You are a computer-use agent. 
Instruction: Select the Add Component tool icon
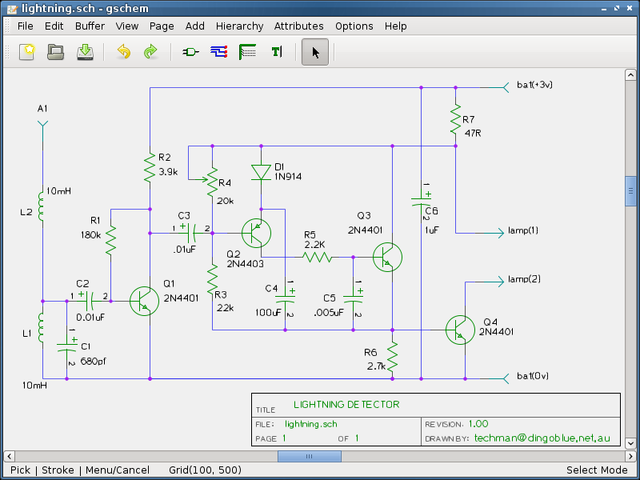tap(189, 52)
